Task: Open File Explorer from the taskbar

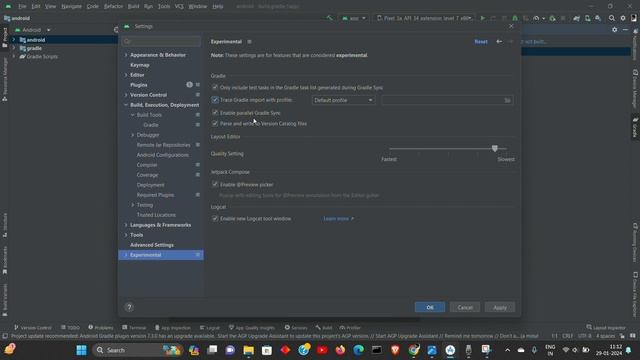Action: coord(249,350)
